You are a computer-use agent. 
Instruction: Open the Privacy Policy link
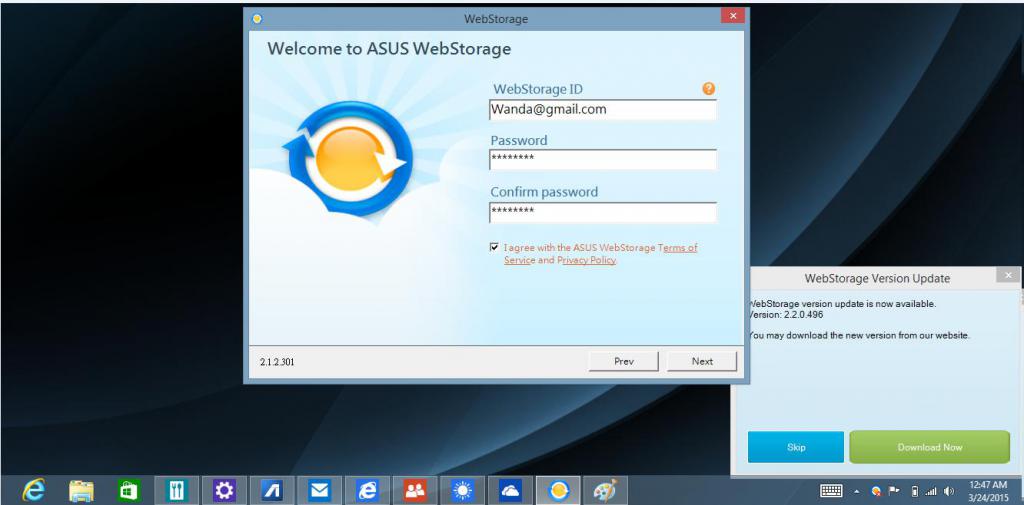[x=586, y=260]
